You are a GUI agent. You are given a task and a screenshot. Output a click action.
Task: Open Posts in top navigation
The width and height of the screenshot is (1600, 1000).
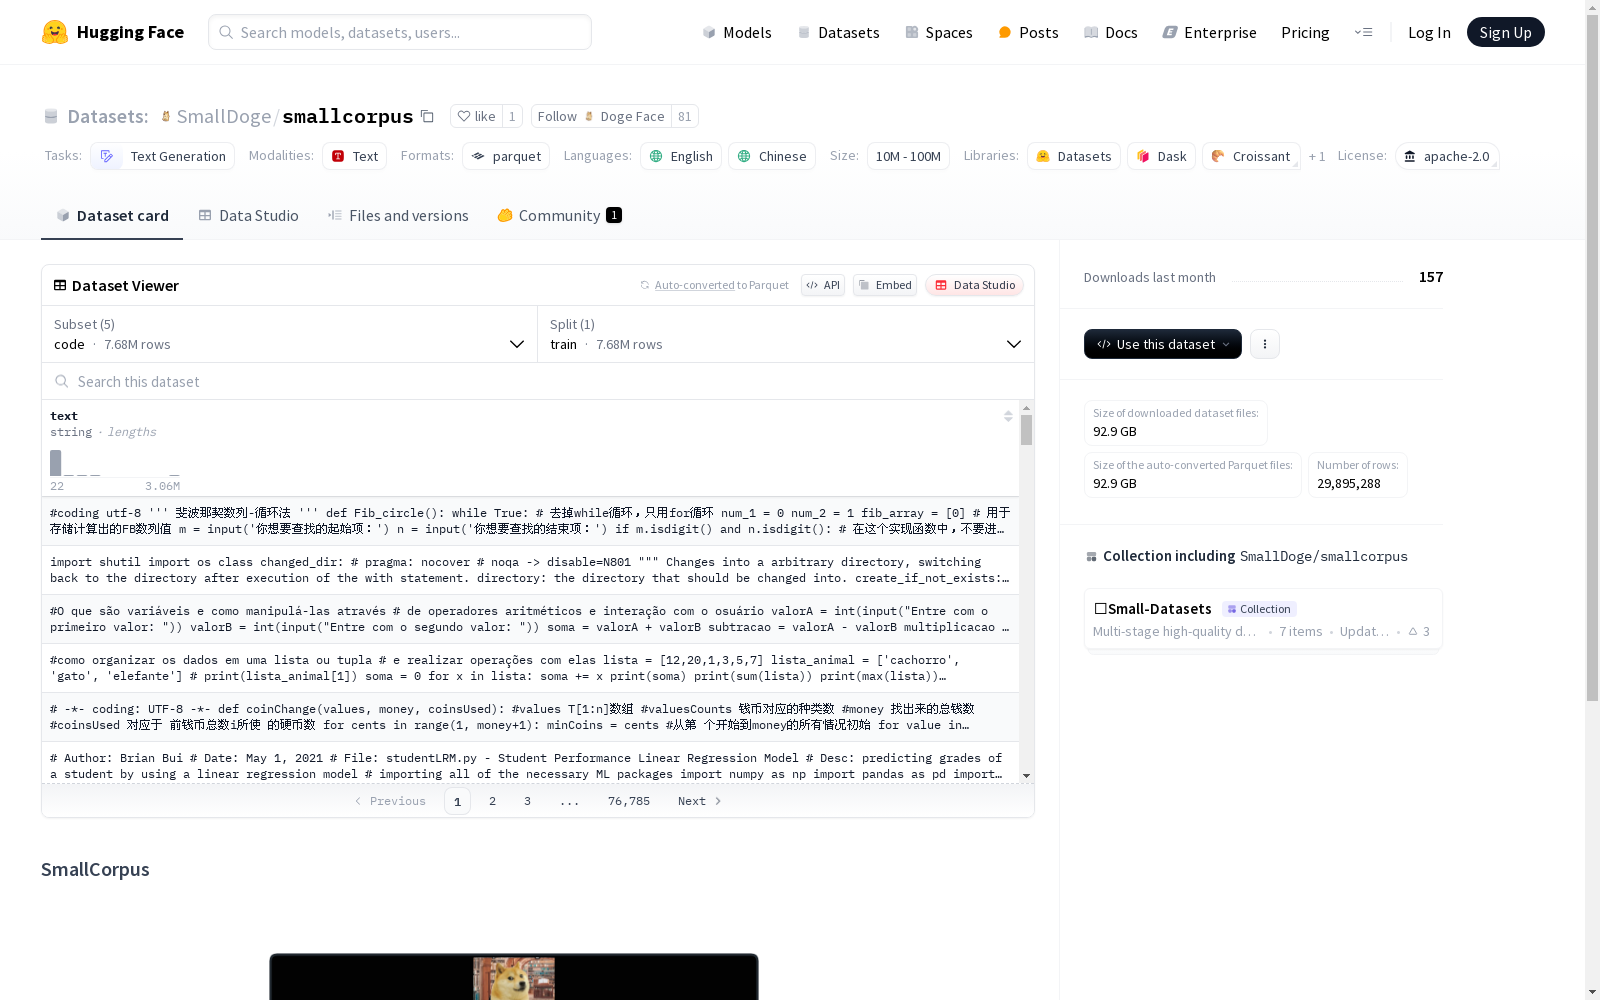coord(1029,32)
